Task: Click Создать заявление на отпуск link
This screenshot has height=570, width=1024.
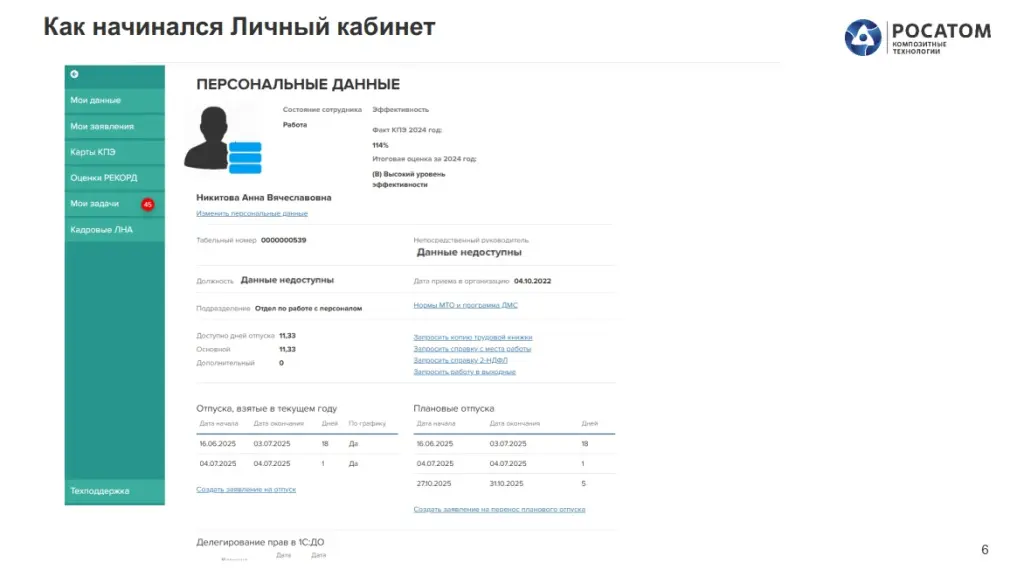Action: (x=246, y=489)
